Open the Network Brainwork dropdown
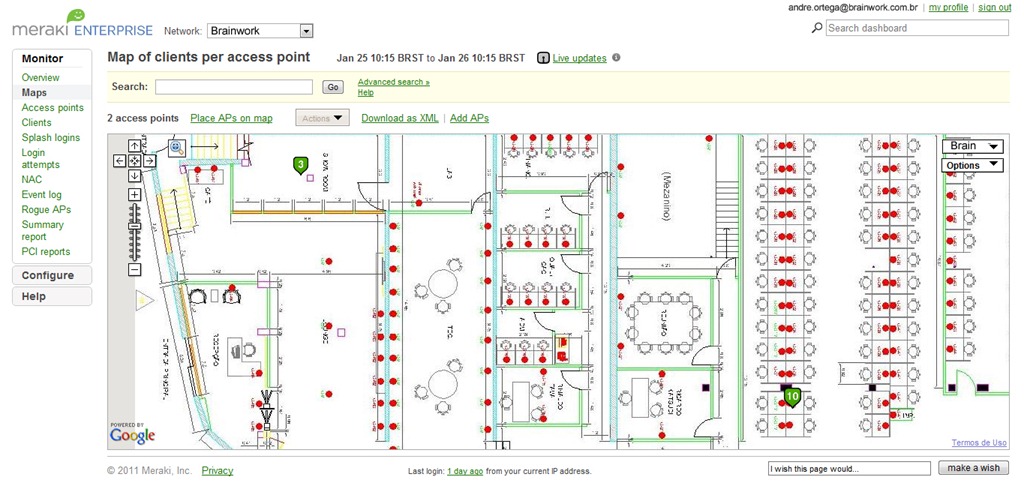Screen dimensions: 1024x495 pos(260,31)
